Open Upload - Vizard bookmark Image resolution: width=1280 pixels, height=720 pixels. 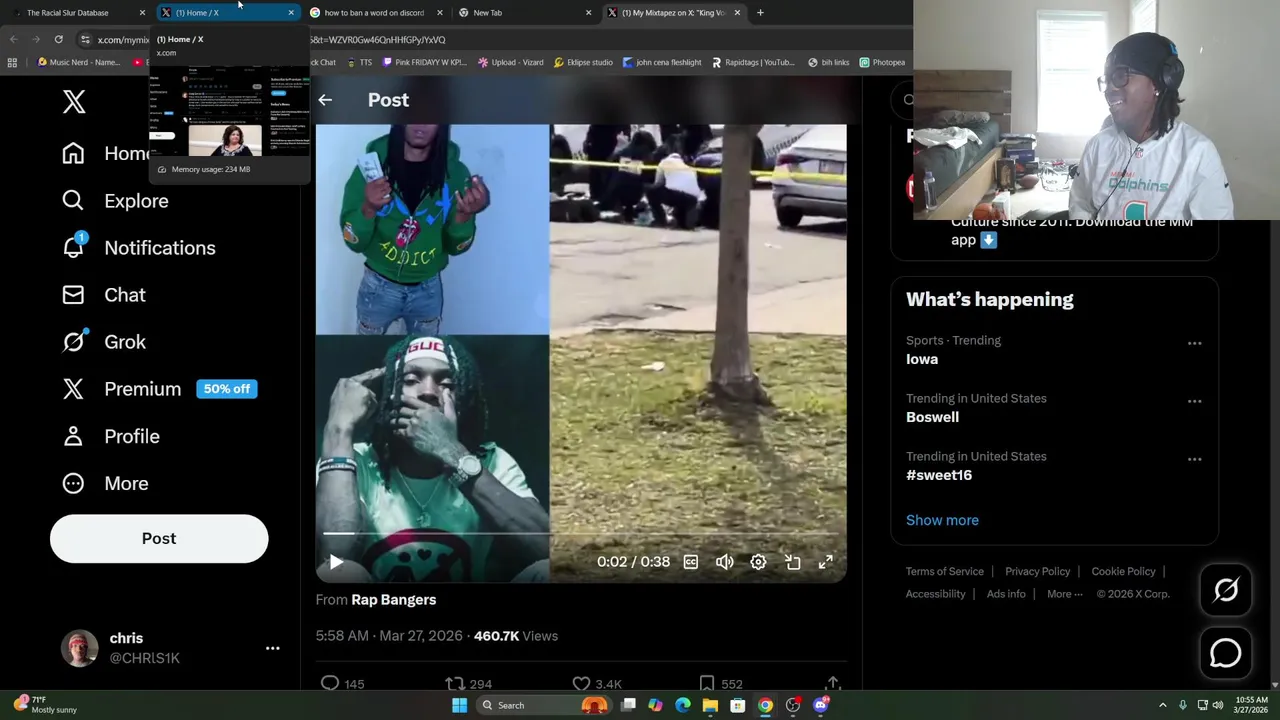click(510, 62)
